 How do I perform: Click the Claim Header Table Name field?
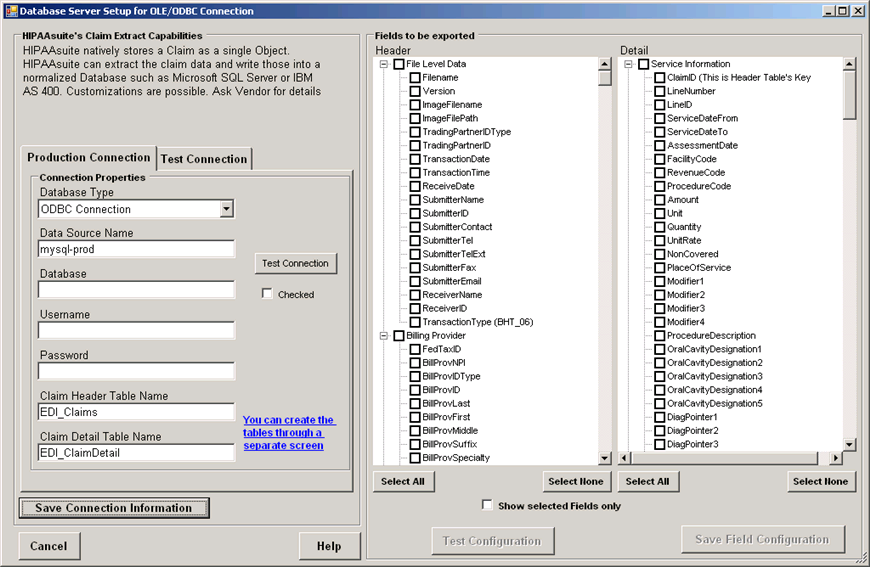pyautogui.click(x=136, y=412)
